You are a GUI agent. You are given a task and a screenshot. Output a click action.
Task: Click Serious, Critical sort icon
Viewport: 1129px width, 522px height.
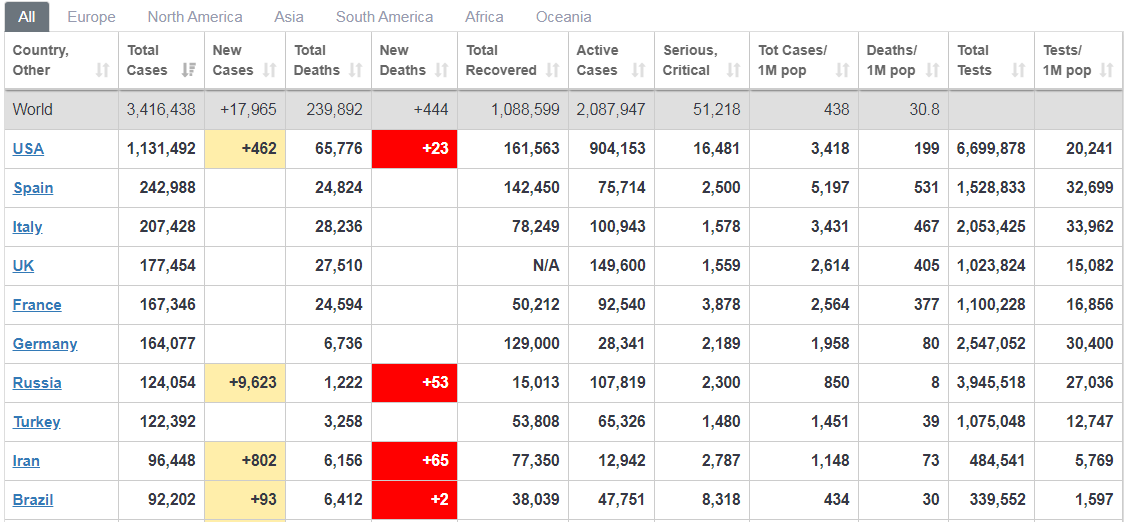tap(734, 70)
